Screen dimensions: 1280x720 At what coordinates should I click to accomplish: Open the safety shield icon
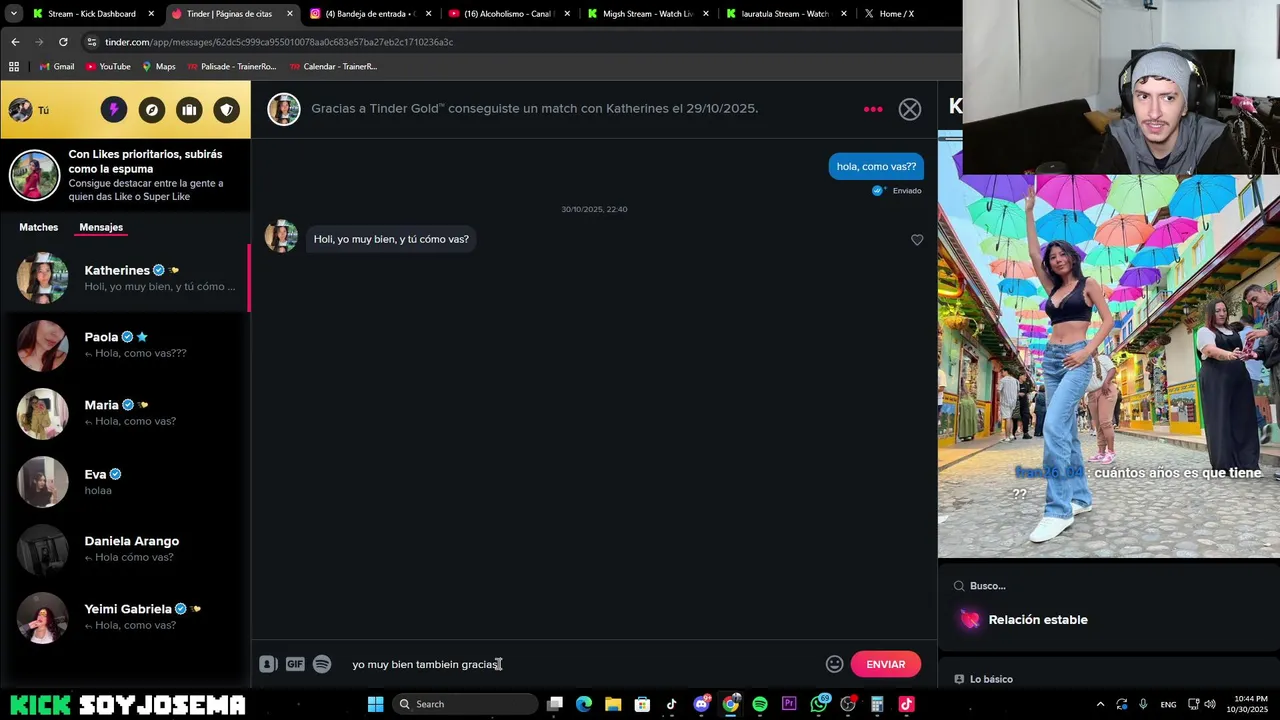pyautogui.click(x=227, y=110)
